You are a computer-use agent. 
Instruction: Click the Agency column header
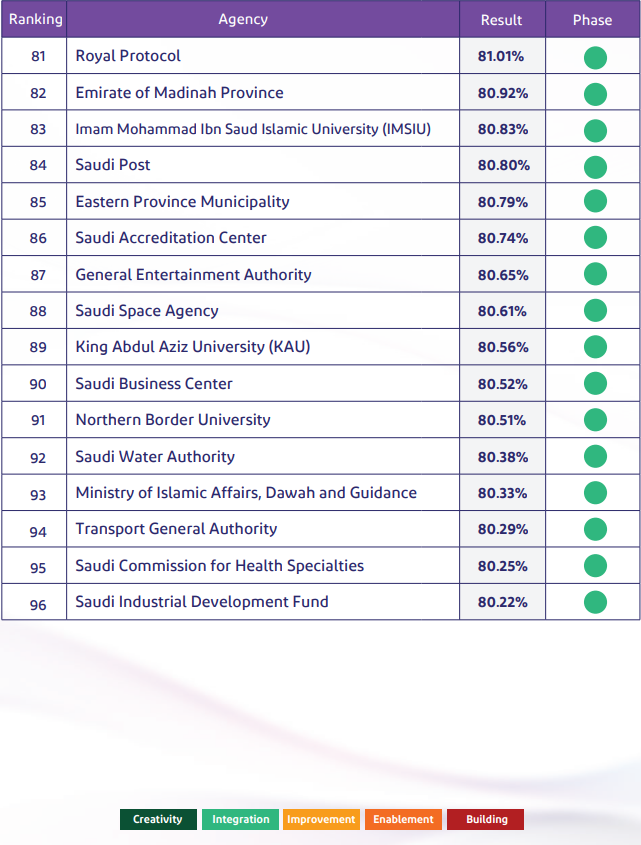(x=243, y=19)
